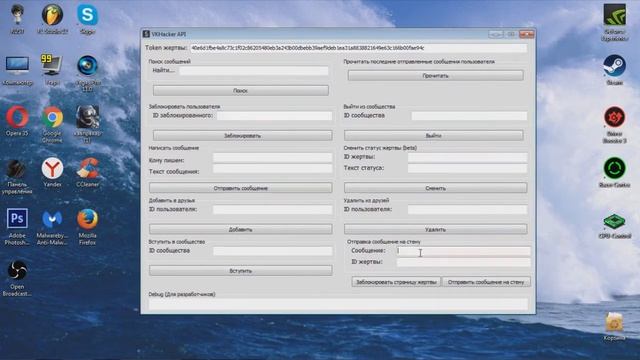The height and width of the screenshot is (360, 640).
Task: Click the Заблокировать button
Action: click(x=242, y=136)
